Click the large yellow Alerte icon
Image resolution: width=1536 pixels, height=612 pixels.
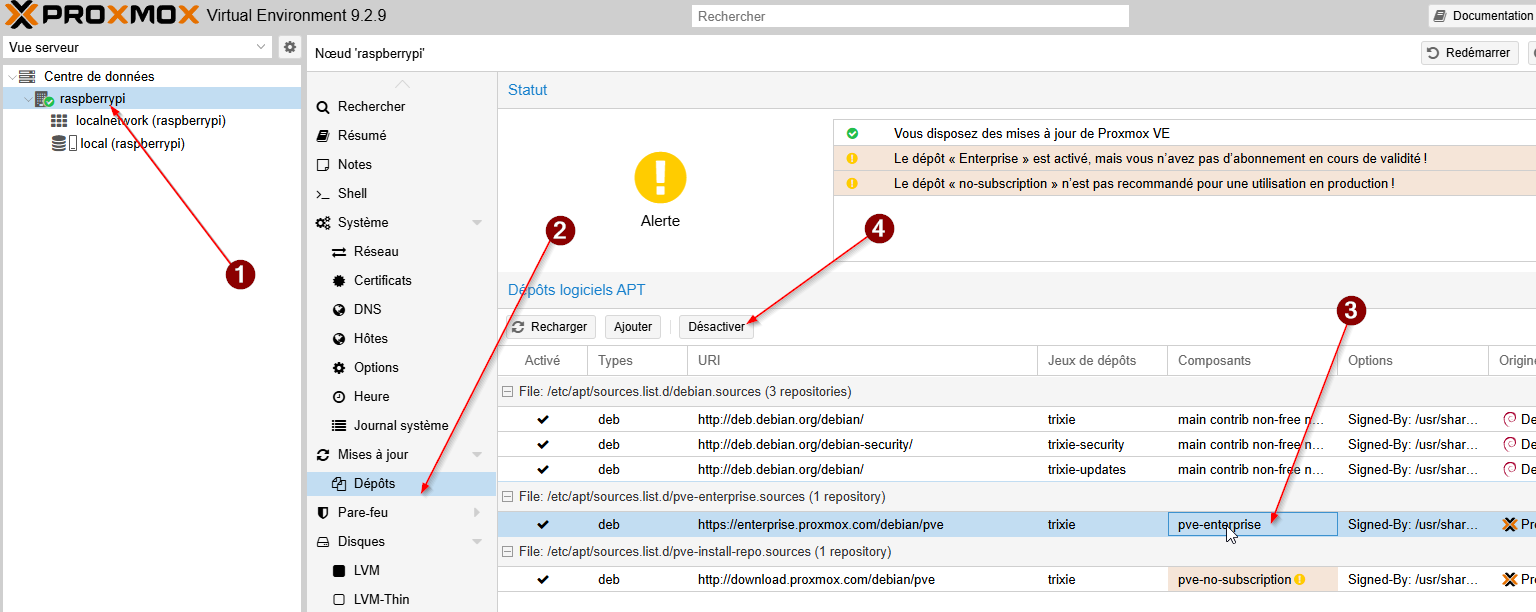coord(660,177)
